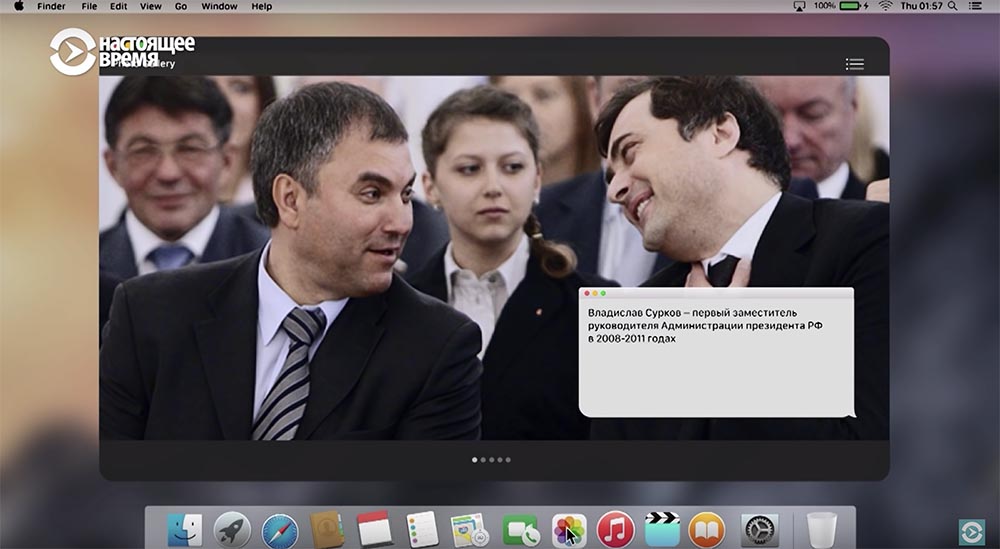Open the Help menu

click(261, 6)
